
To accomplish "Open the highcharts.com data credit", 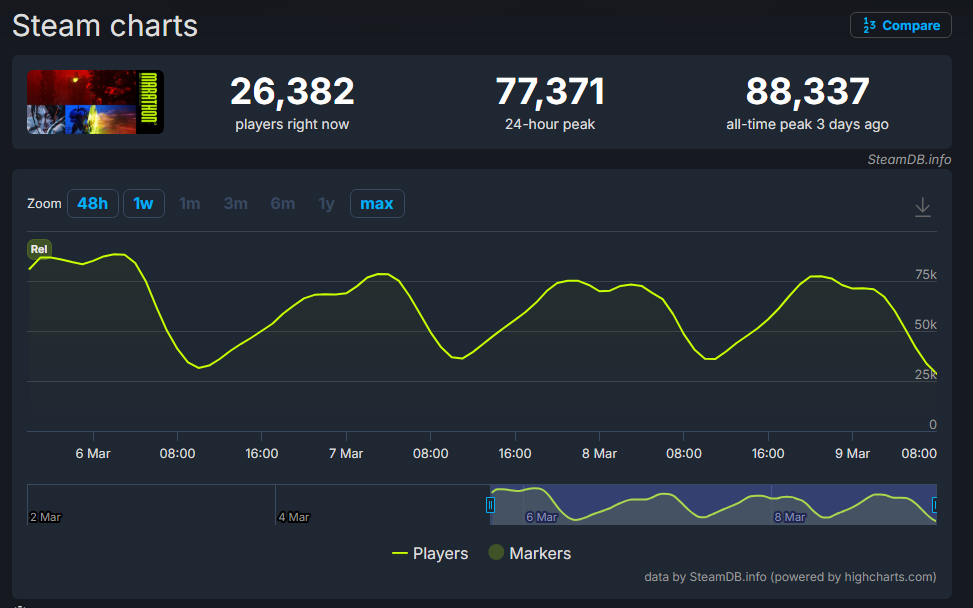I will tap(790, 576).
